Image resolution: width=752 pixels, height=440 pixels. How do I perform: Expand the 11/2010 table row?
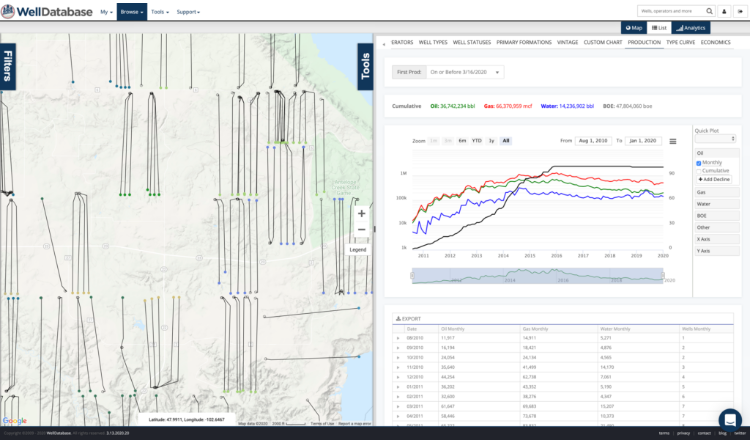pyautogui.click(x=398, y=368)
